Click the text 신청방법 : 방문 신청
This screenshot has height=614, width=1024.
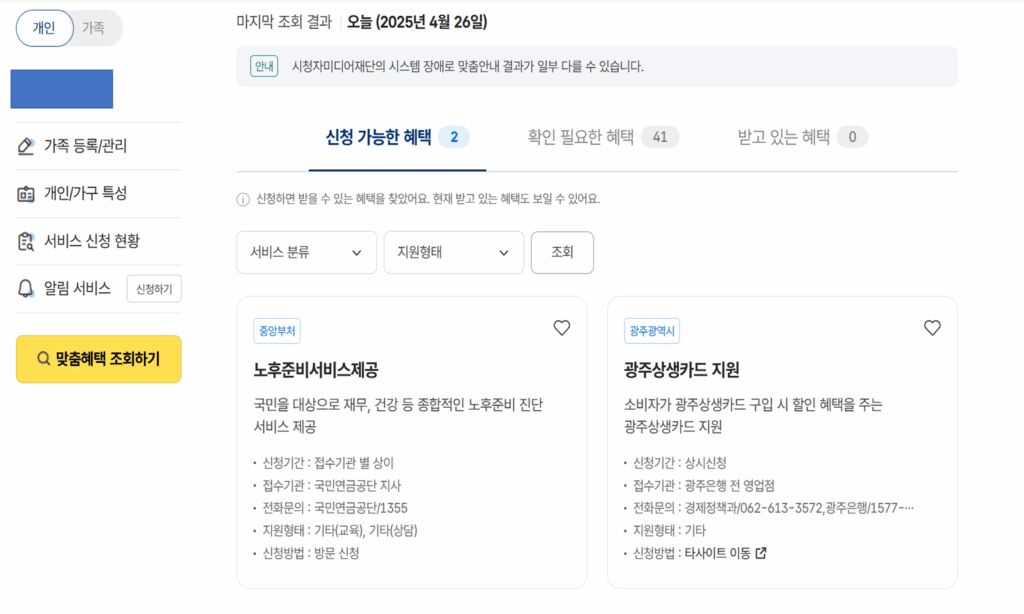coord(311,553)
